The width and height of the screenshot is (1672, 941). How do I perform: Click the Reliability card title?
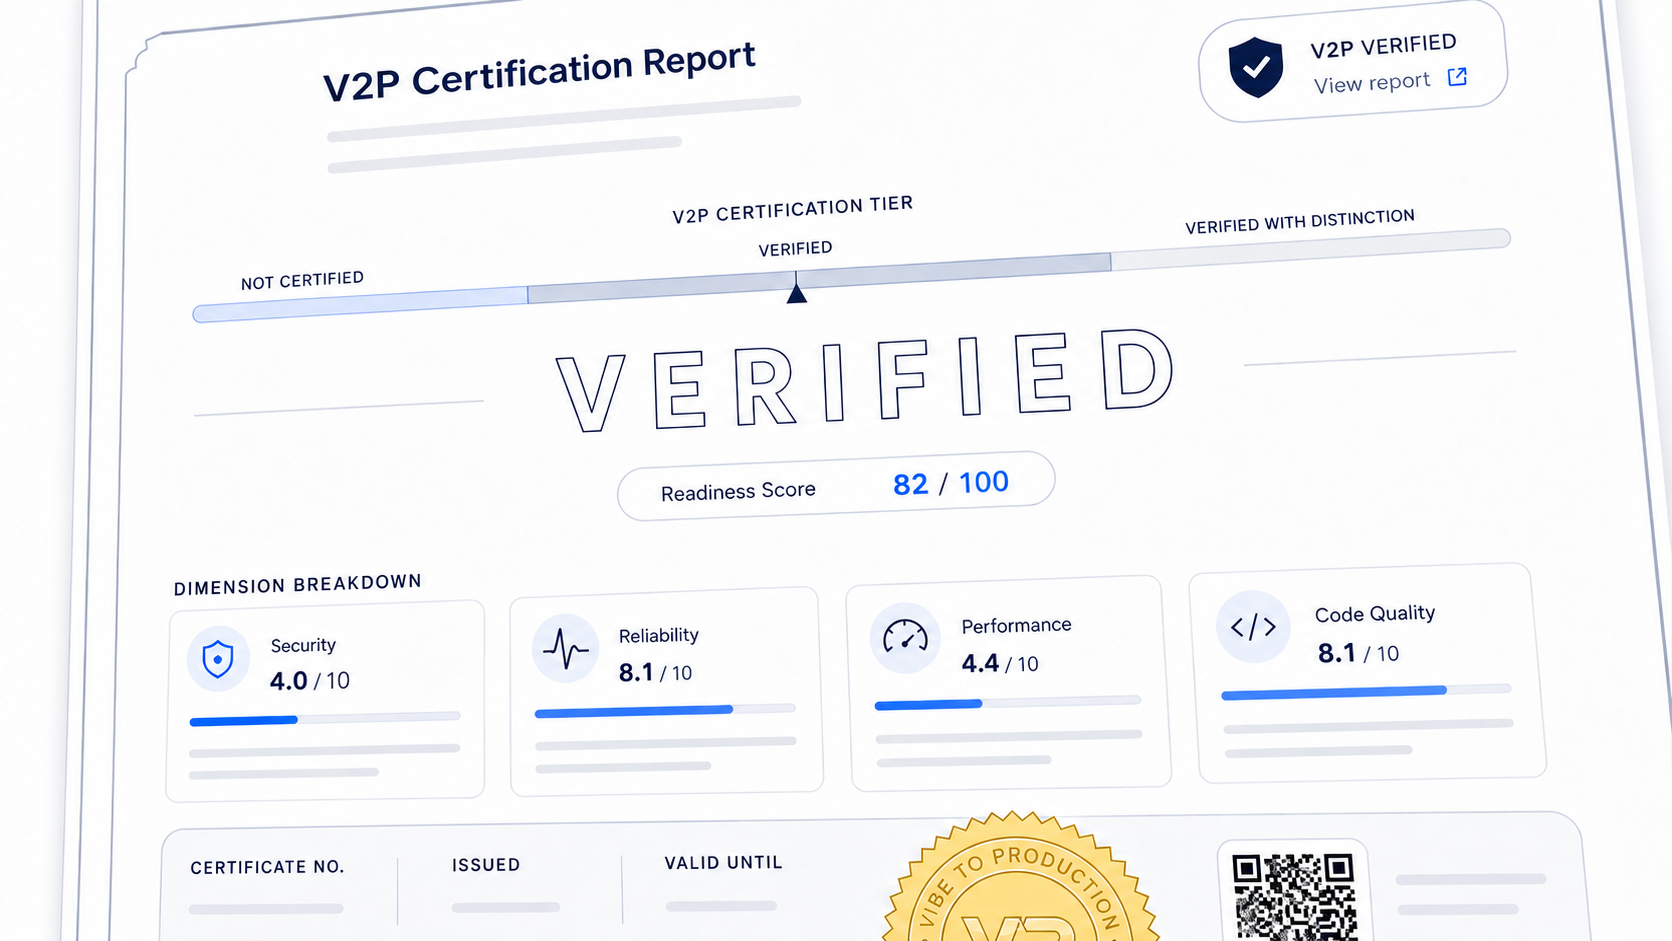(x=659, y=635)
